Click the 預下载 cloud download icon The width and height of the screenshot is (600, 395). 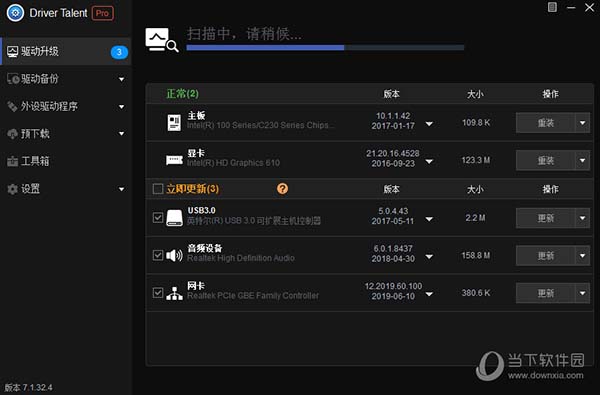point(12,134)
